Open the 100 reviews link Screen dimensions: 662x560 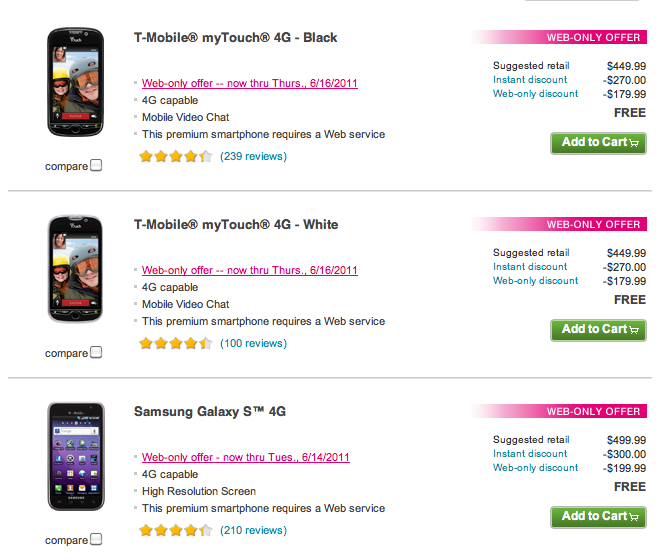[253, 343]
